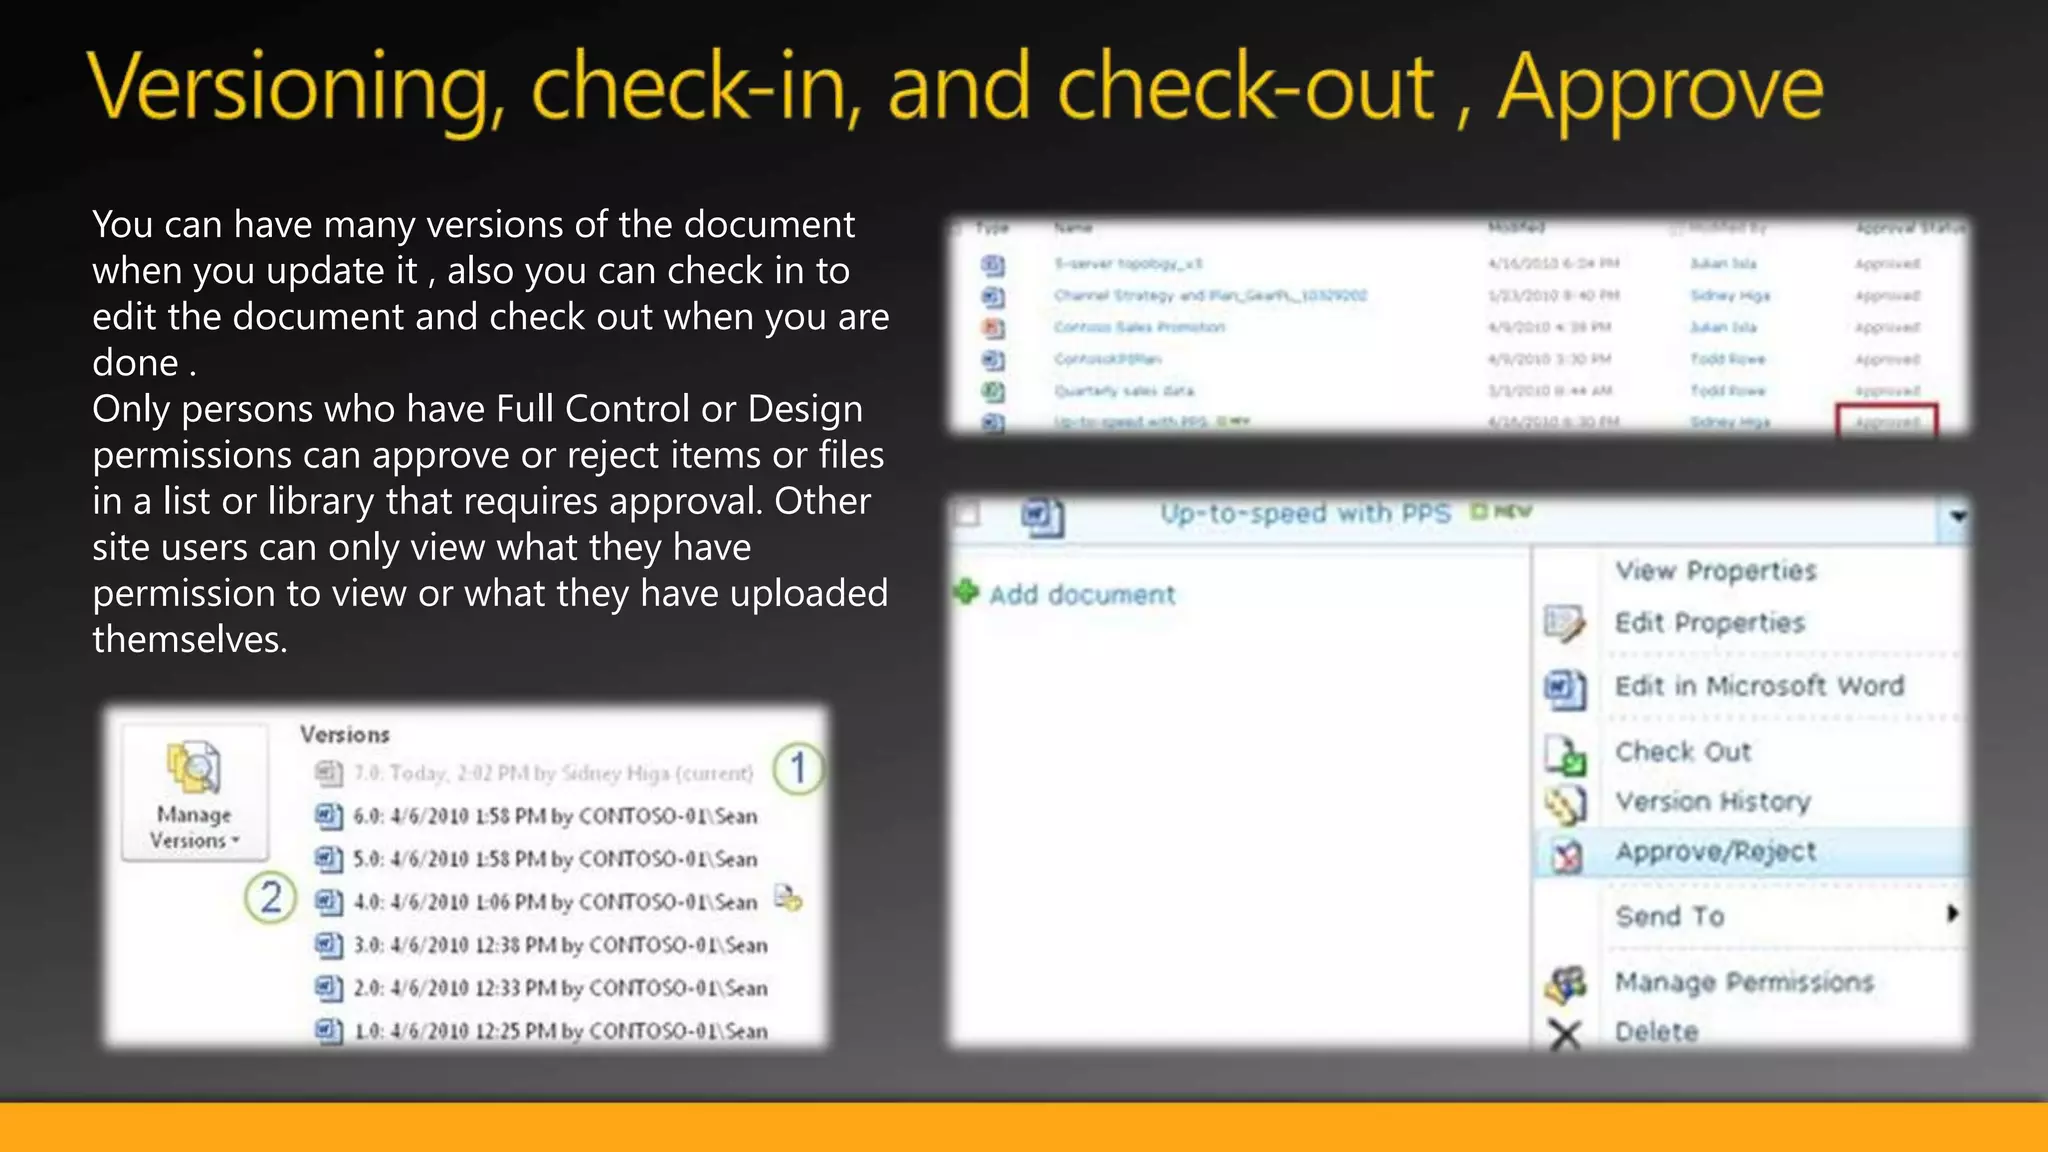The image size is (2048, 1152).
Task: Open Contoso Sales Promotion document link
Action: point(1139,327)
